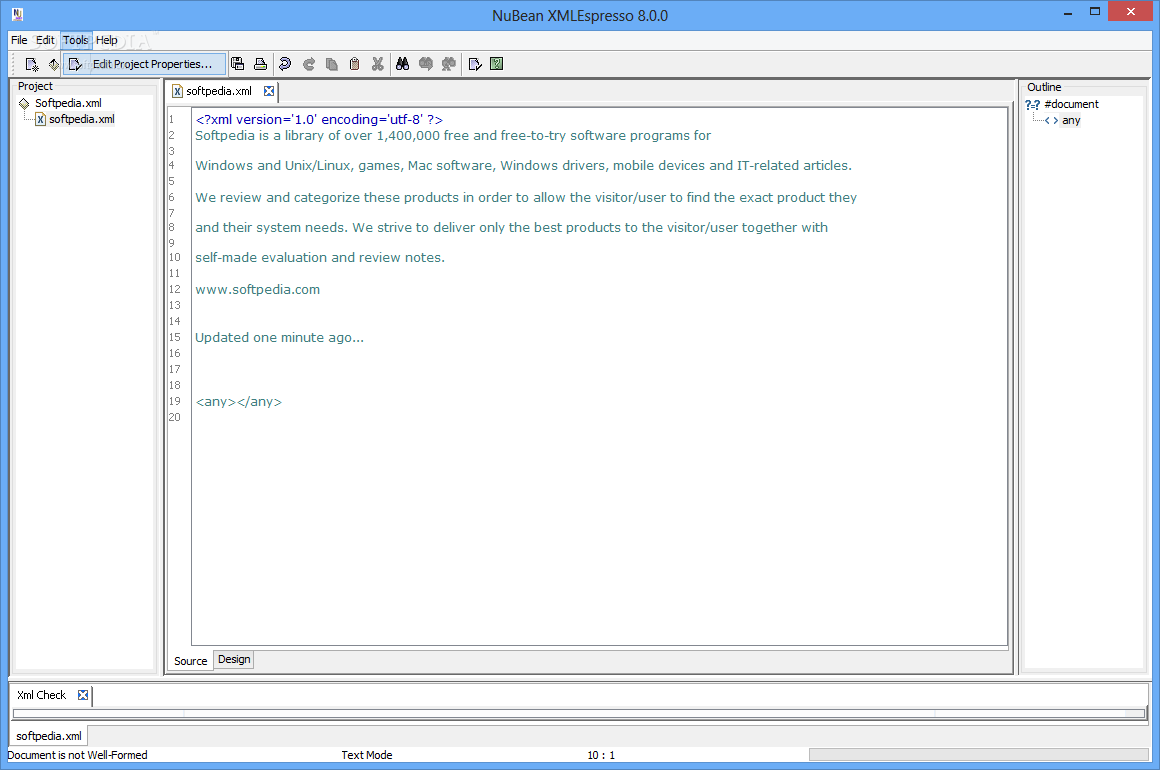Click 'Document is not Well-Formed' status message
Screen dimensions: 1160x770
[78, 755]
